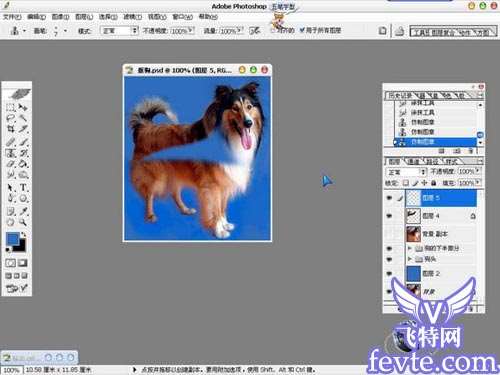Screen dimensions: 500x375
Task: Hide the 狗头 layer group
Action: pyautogui.click(x=389, y=259)
